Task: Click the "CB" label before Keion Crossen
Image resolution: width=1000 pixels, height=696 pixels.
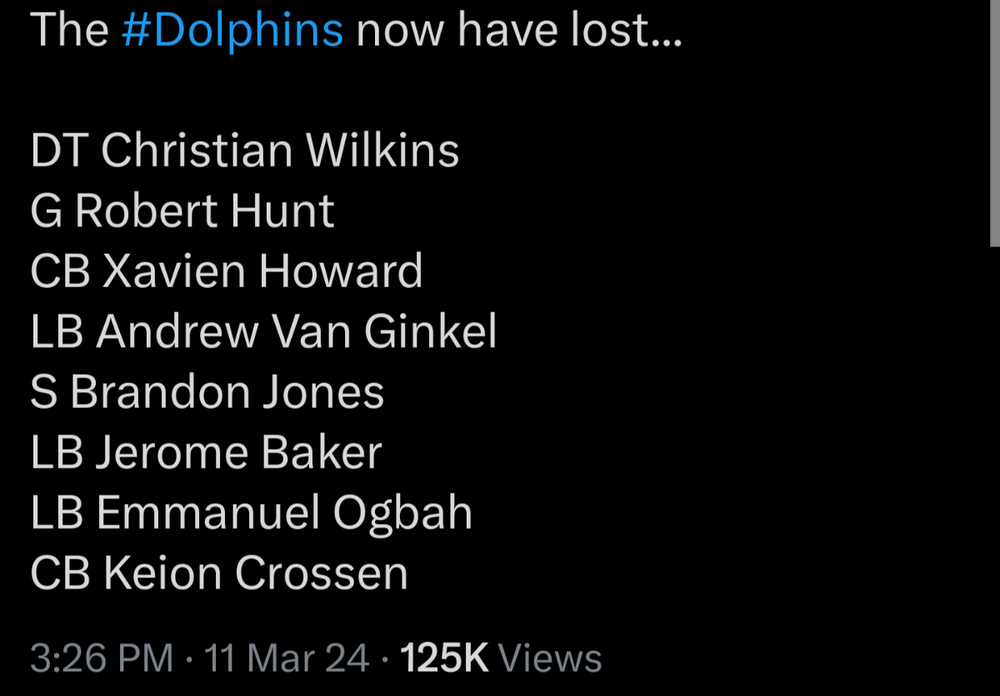Action: [x=60, y=574]
